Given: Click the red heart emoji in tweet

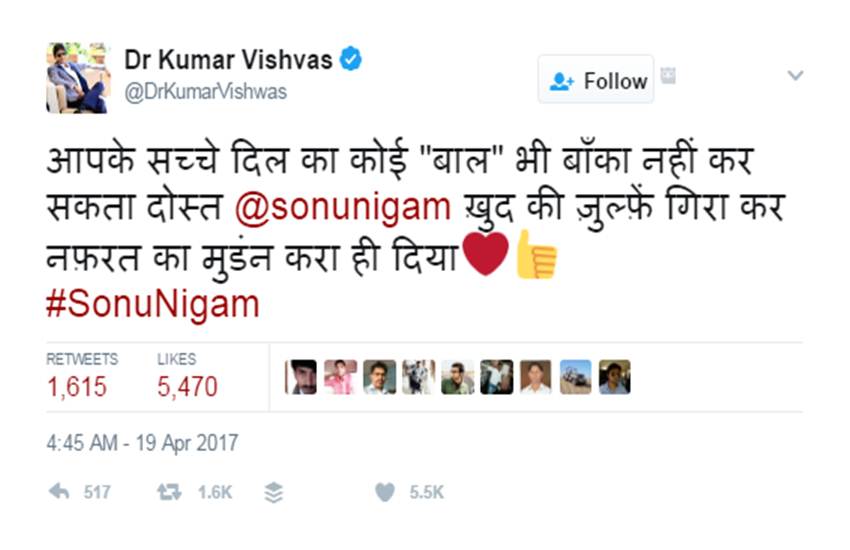Looking at the screenshot, I should [x=486, y=256].
